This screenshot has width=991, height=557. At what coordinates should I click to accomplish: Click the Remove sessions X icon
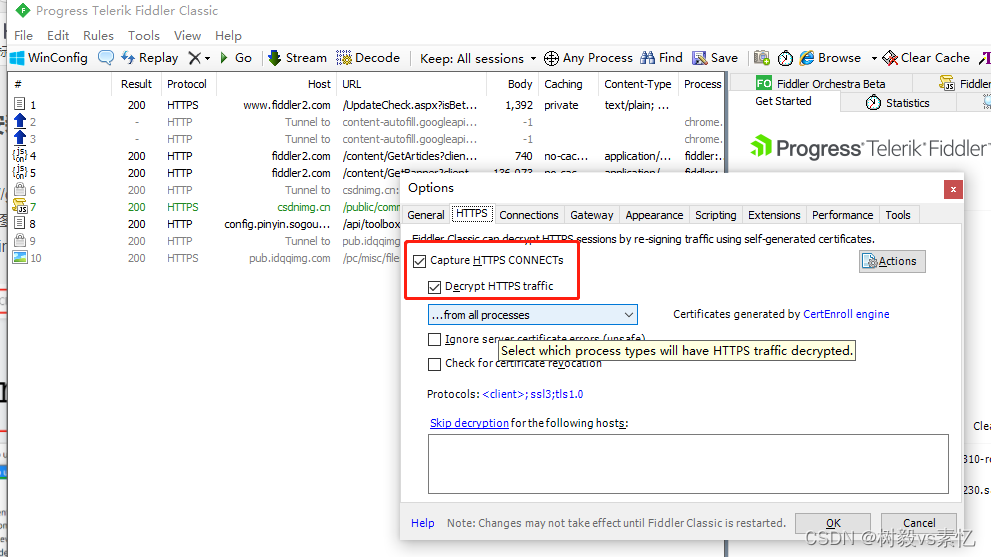[195, 58]
